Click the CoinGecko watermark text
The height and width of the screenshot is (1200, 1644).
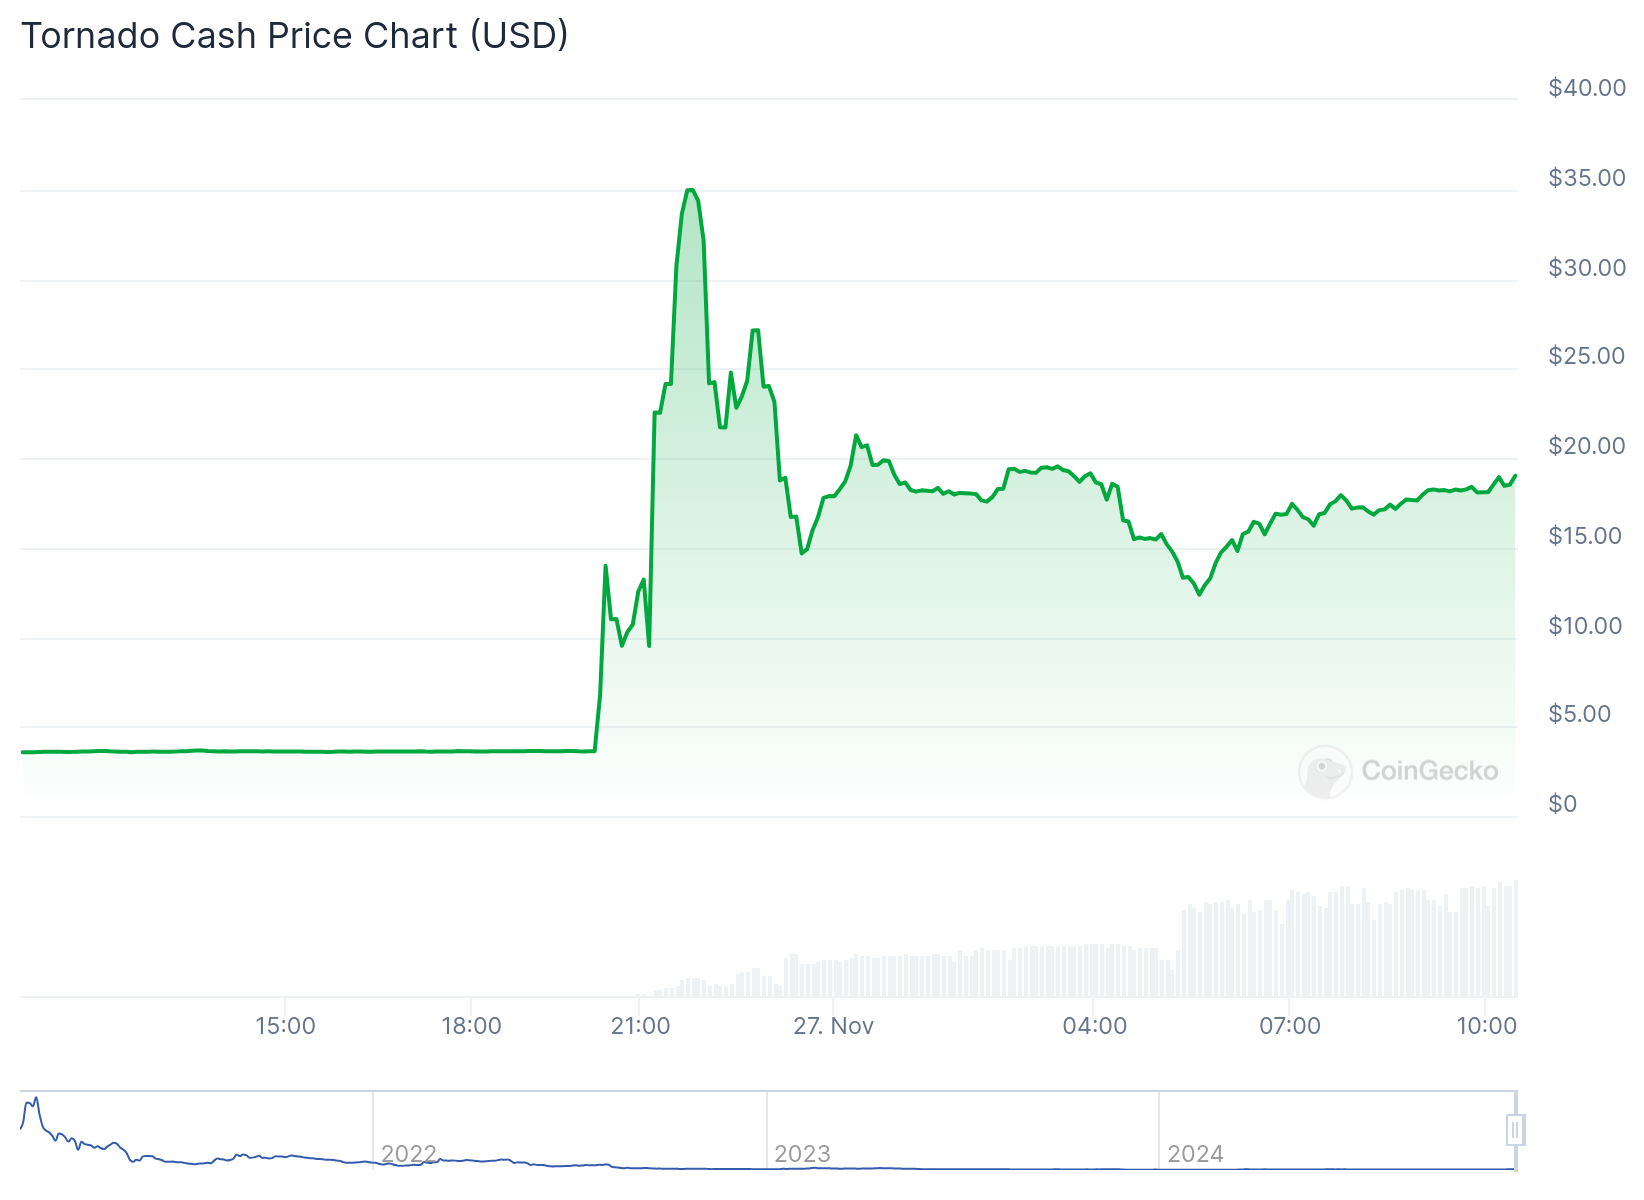1429,771
